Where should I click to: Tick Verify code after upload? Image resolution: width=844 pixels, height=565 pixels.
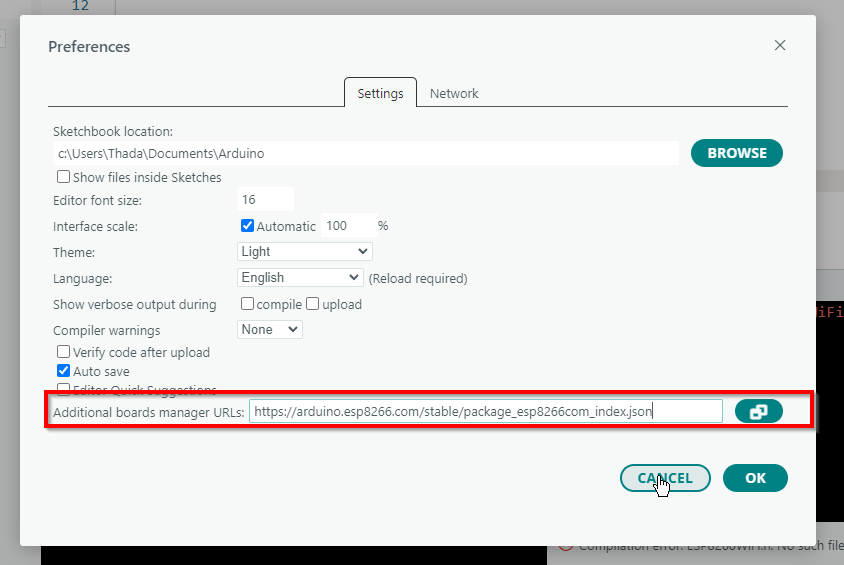(64, 352)
